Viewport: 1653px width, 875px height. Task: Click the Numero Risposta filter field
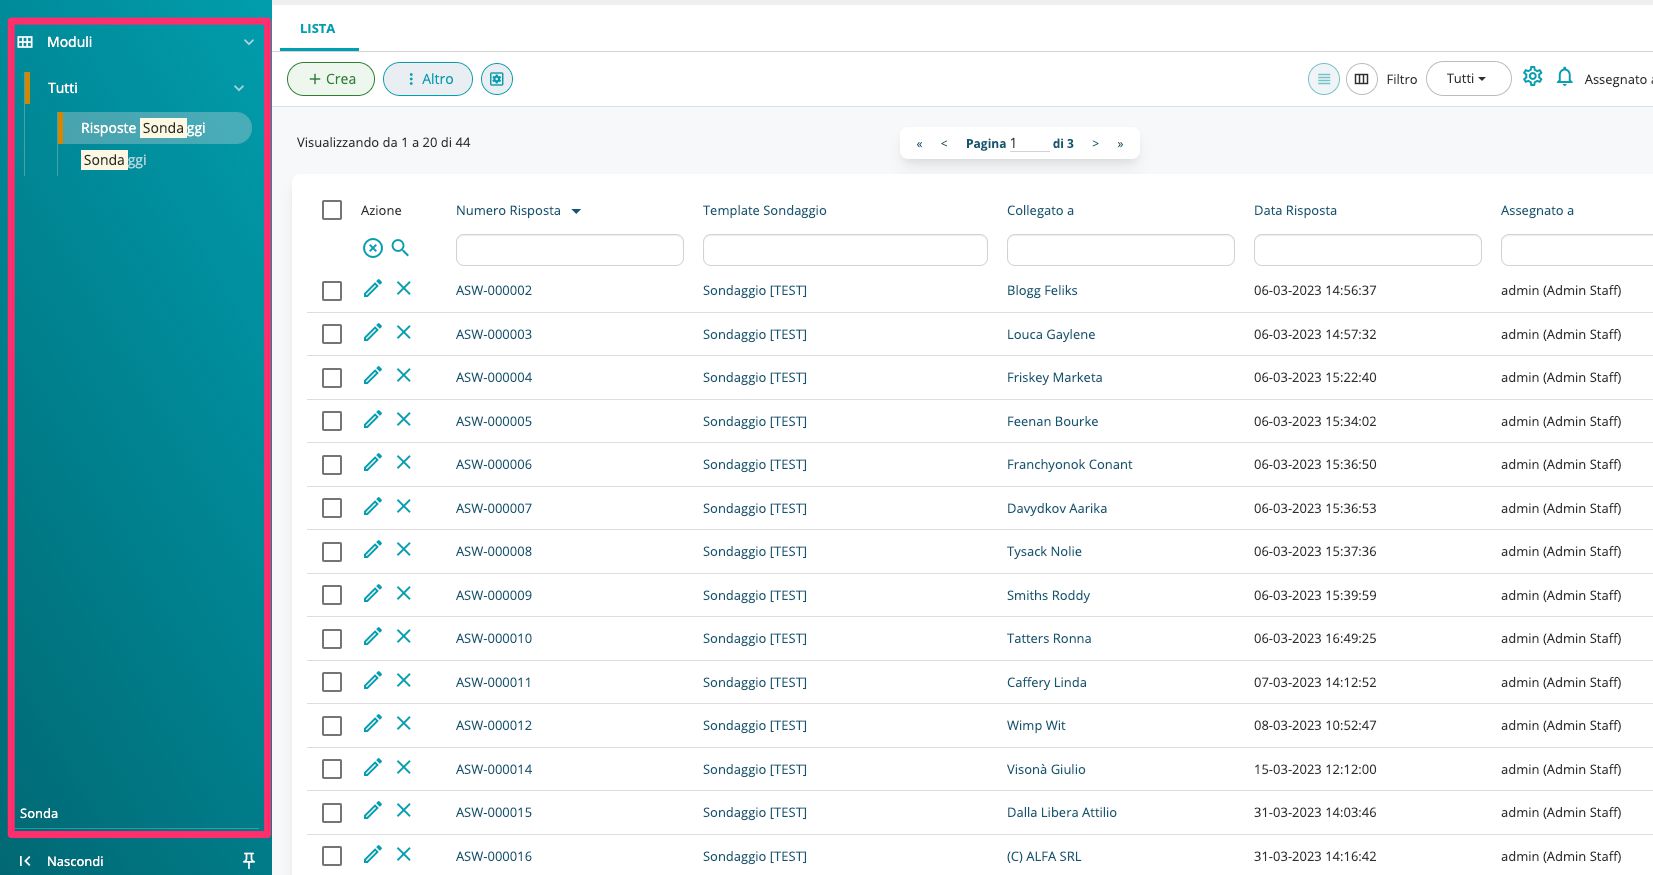pyautogui.click(x=570, y=250)
